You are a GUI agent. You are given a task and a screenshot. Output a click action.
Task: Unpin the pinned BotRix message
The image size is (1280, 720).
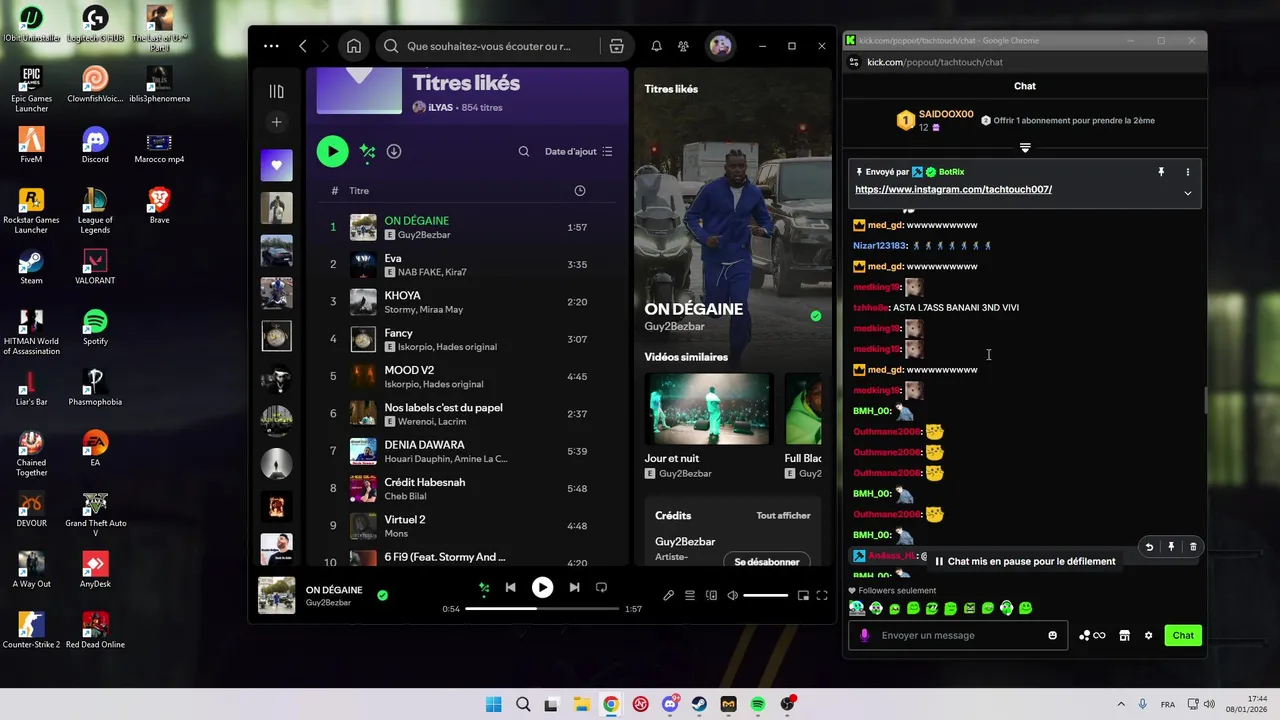pos(1161,172)
